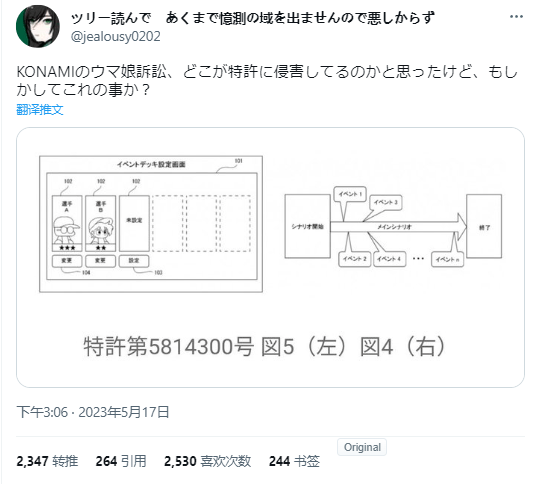This screenshot has height=484, width=535.
Task: Open the patent diagram image
Action: click(x=270, y=258)
